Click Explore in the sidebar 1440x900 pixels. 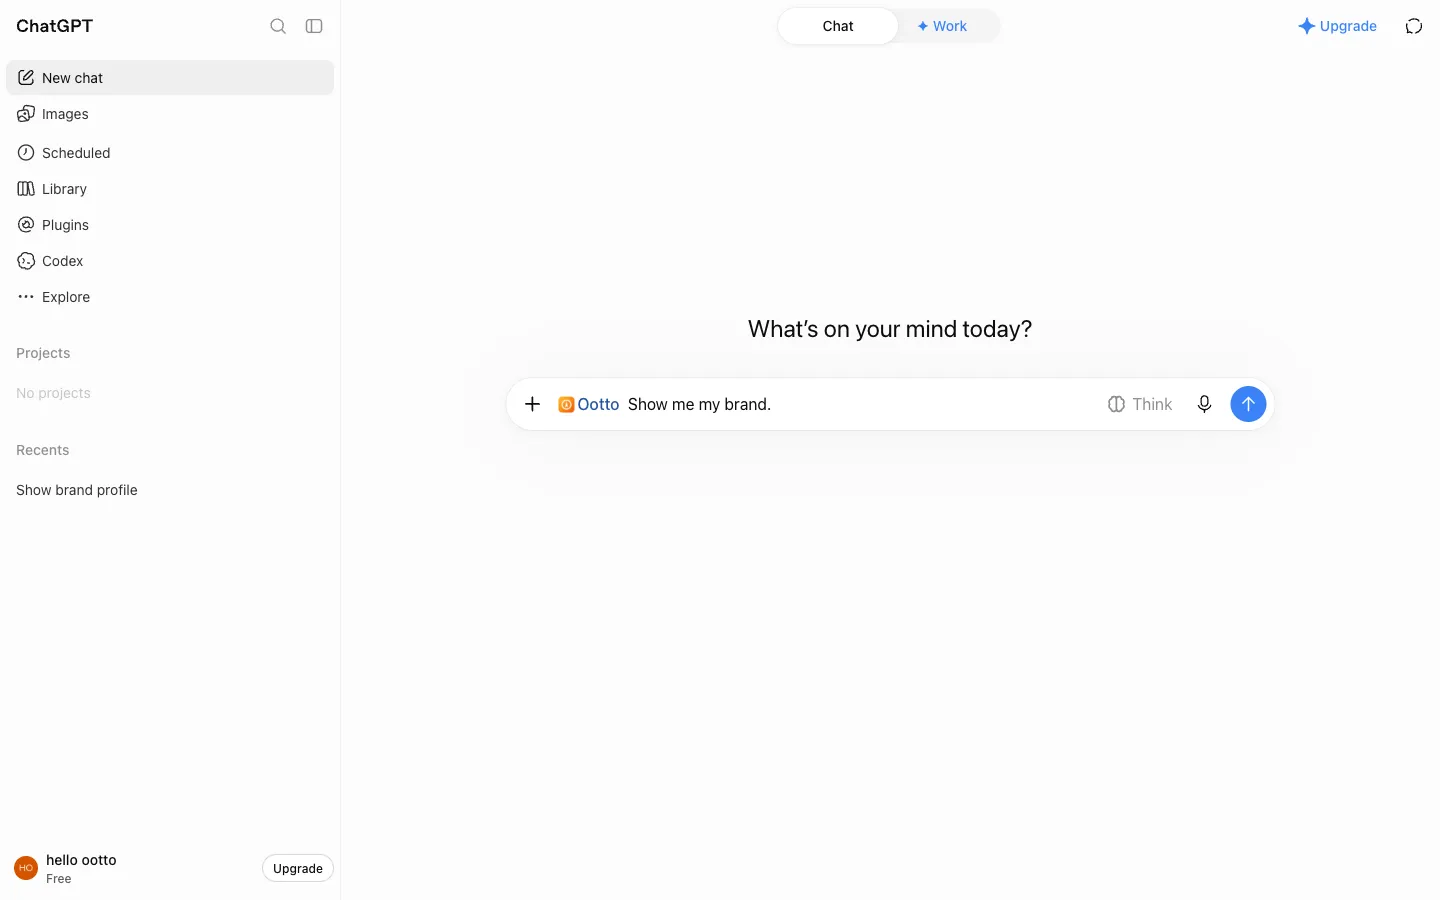tap(170, 297)
